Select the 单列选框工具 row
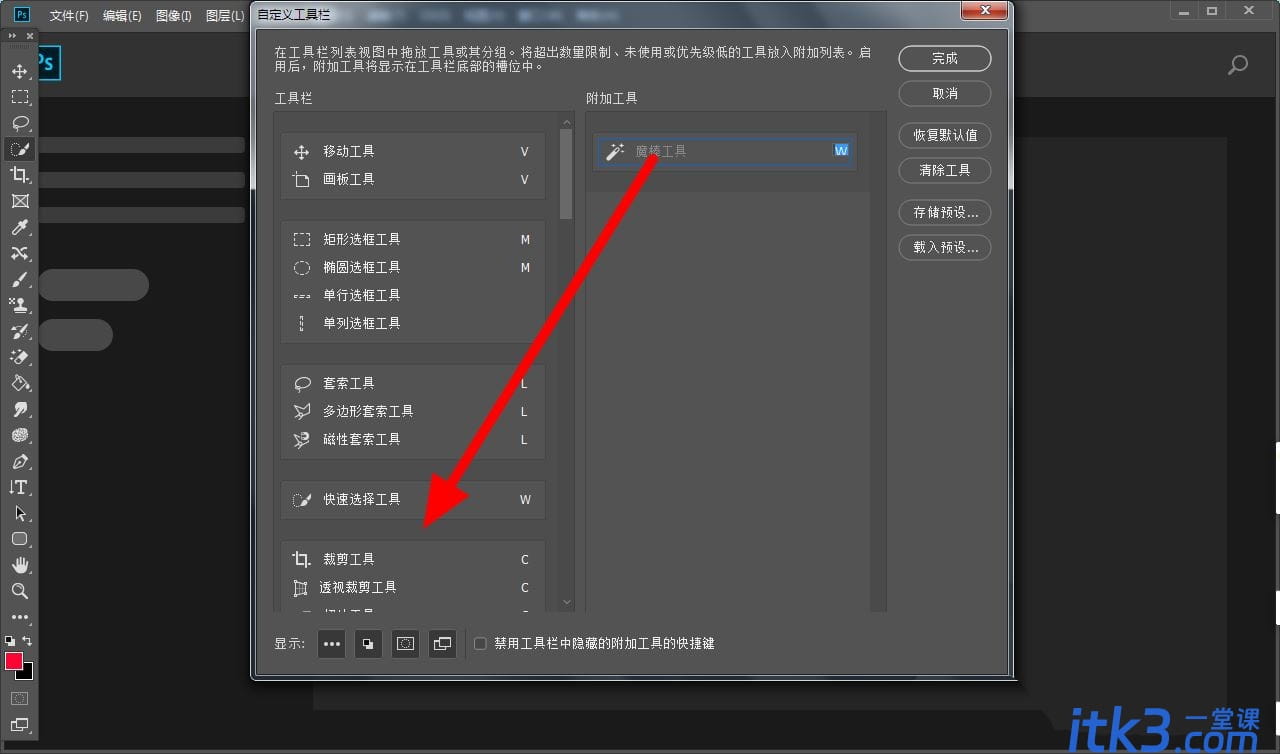This screenshot has width=1280, height=754. tap(413, 324)
